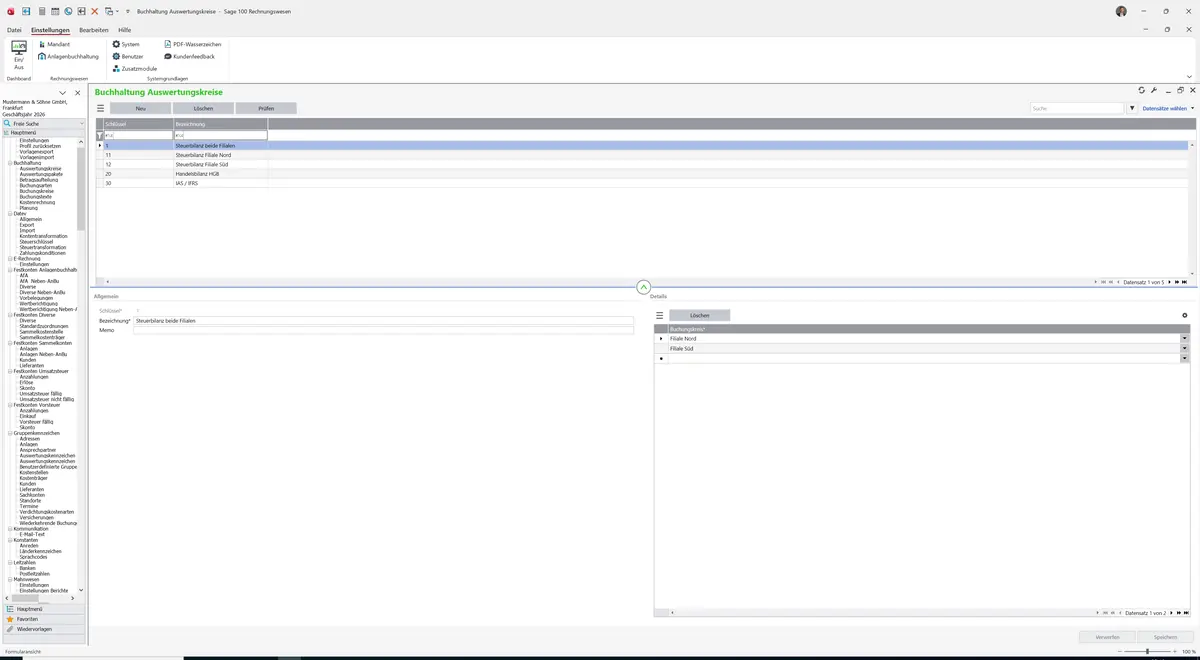The image size is (1200, 660).
Task: Open the Hilfe menu
Action: [x=125, y=30]
